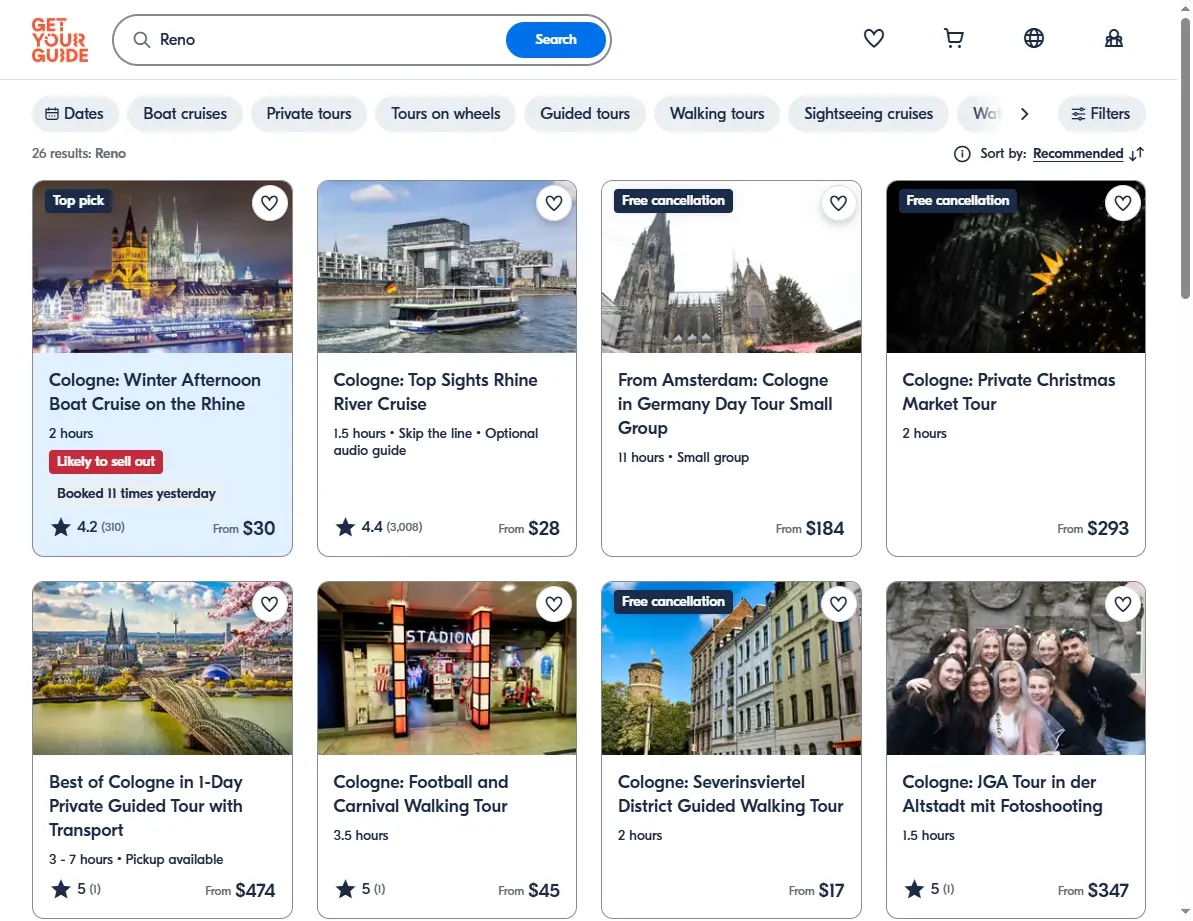Favorite Football and Carnival Walking Tour

554,604
